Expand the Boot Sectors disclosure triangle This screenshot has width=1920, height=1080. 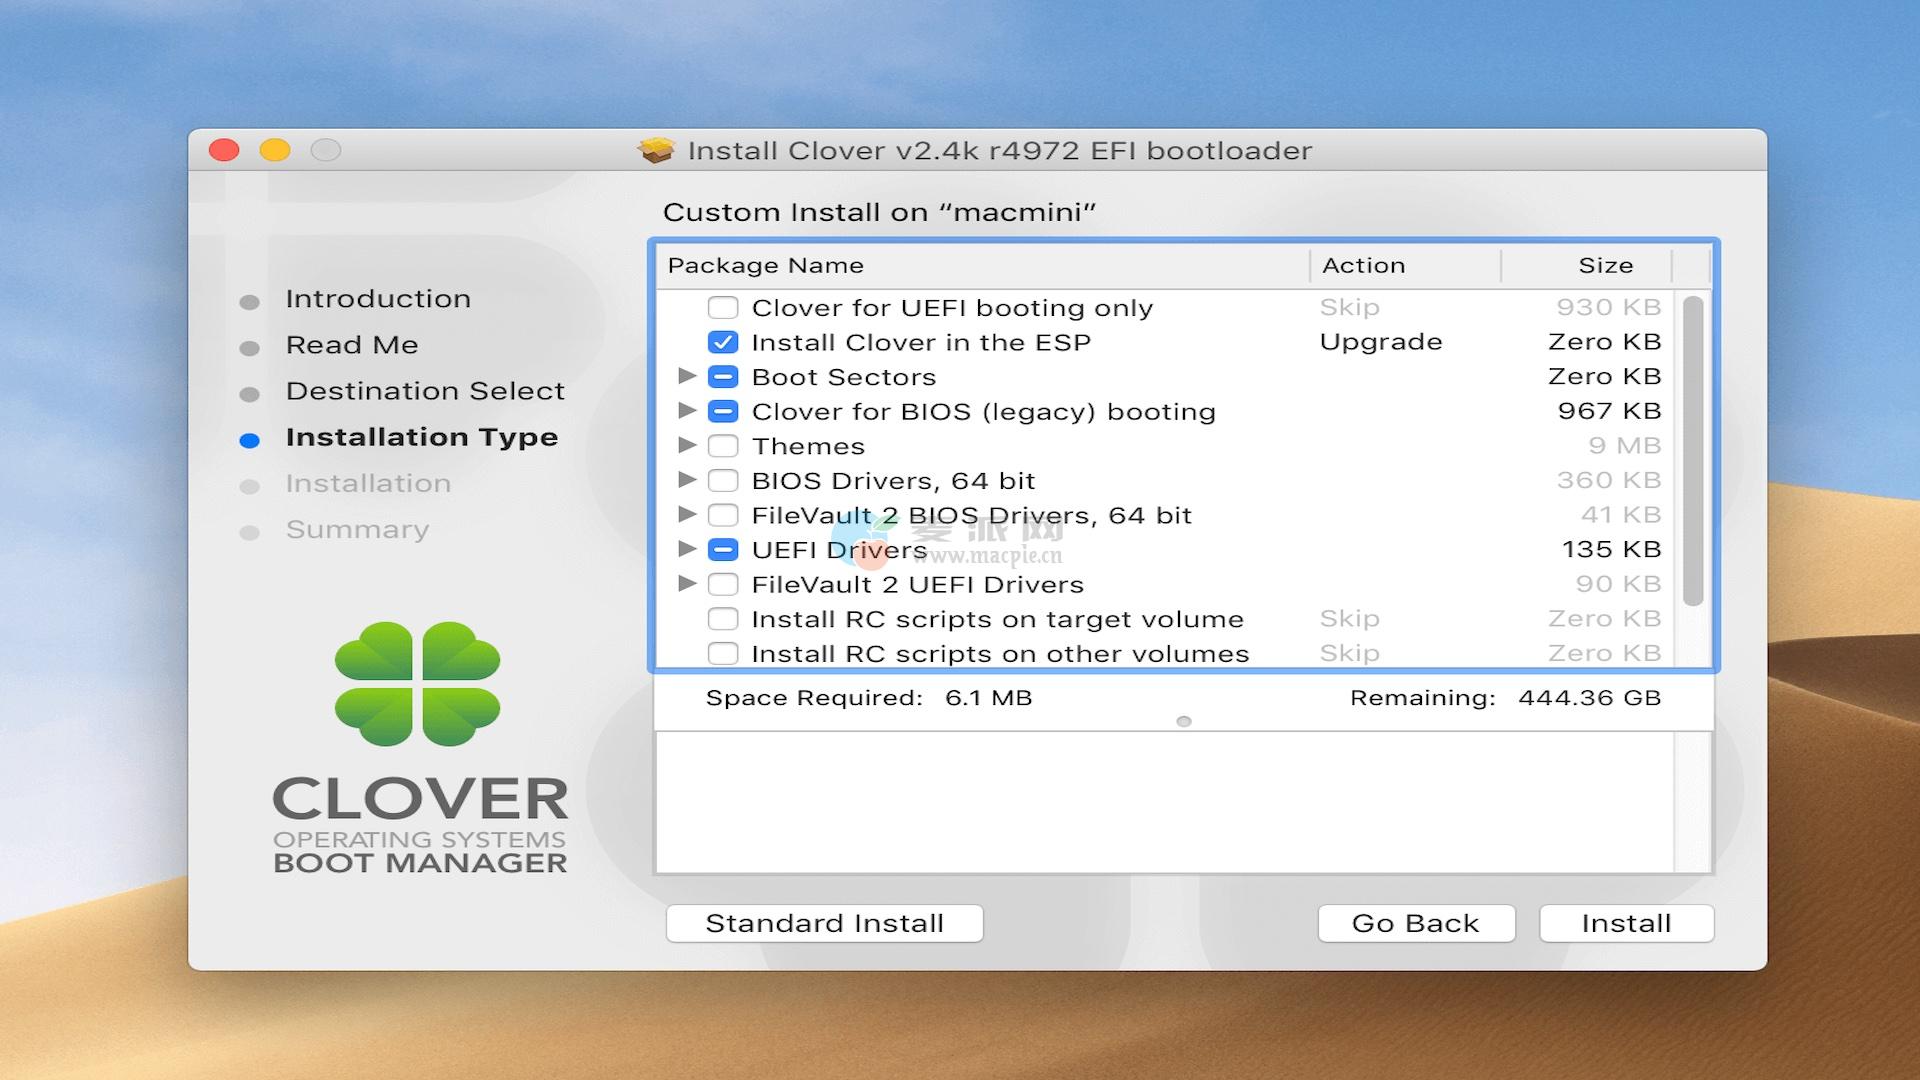687,376
